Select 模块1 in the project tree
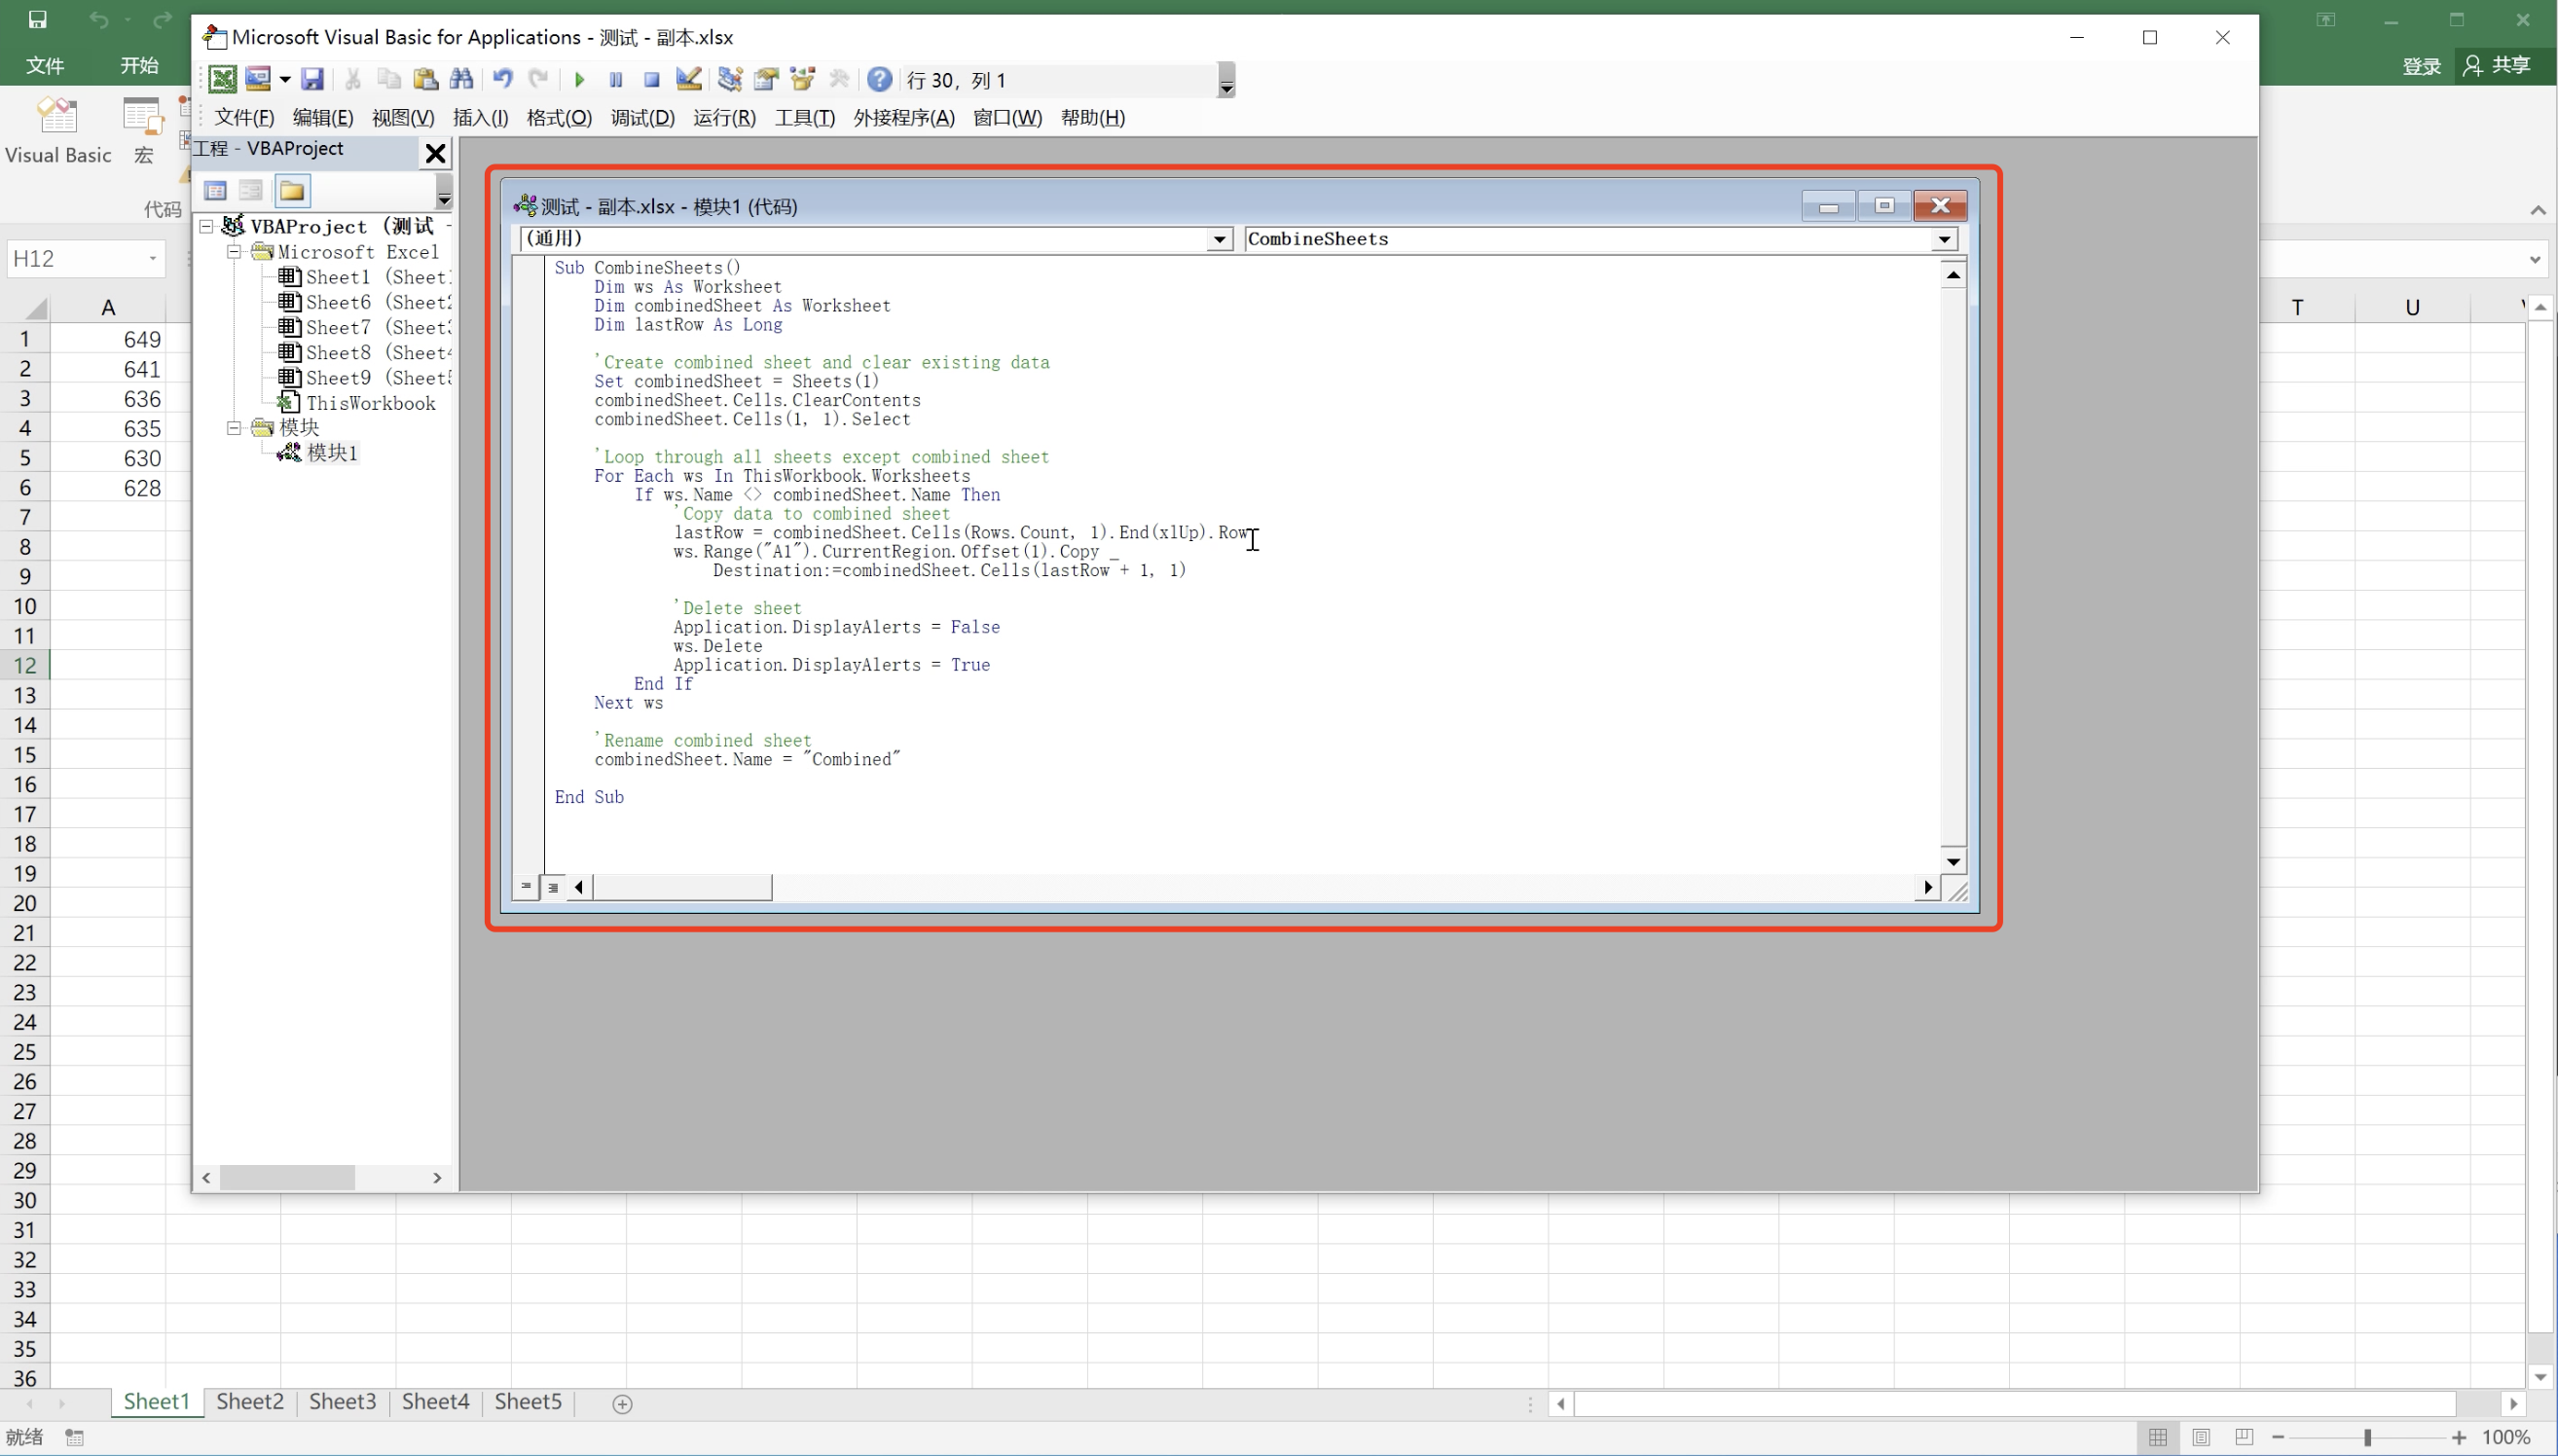 pos(332,453)
